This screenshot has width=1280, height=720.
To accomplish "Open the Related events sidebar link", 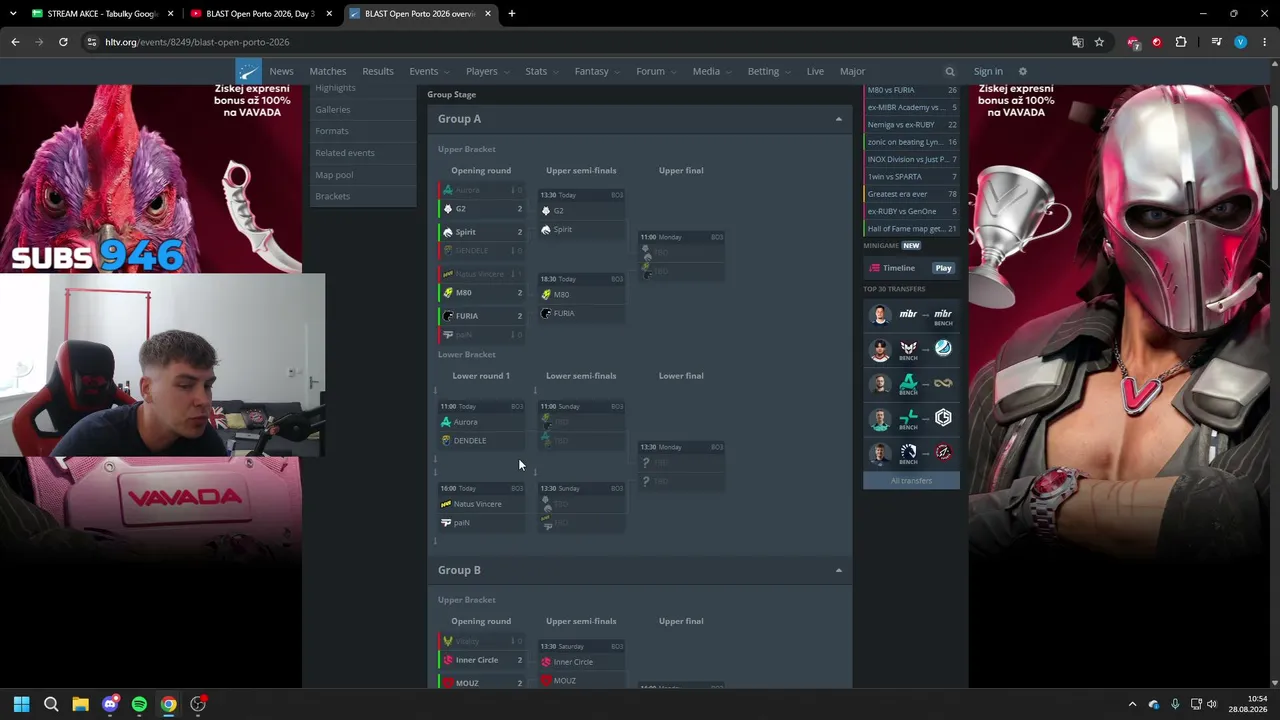I will (x=345, y=153).
